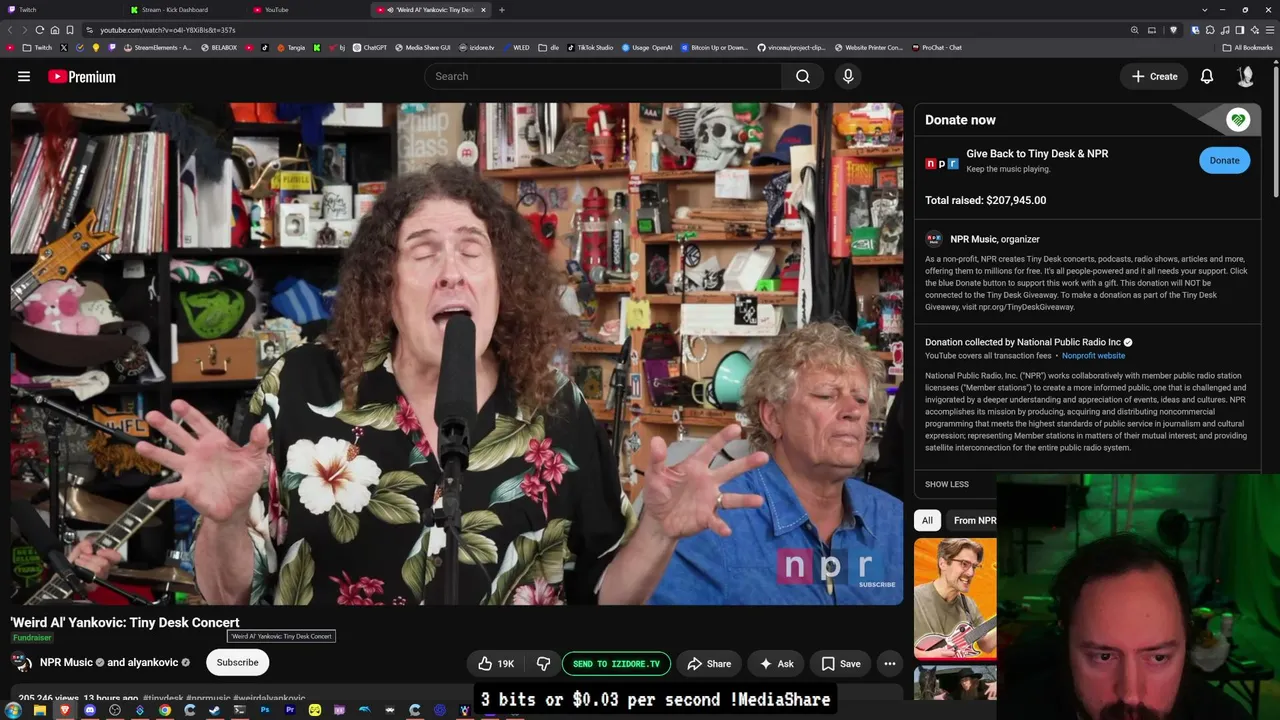This screenshot has width=1280, height=720.
Task: Open ChatGPT bookmark
Action: (369, 47)
